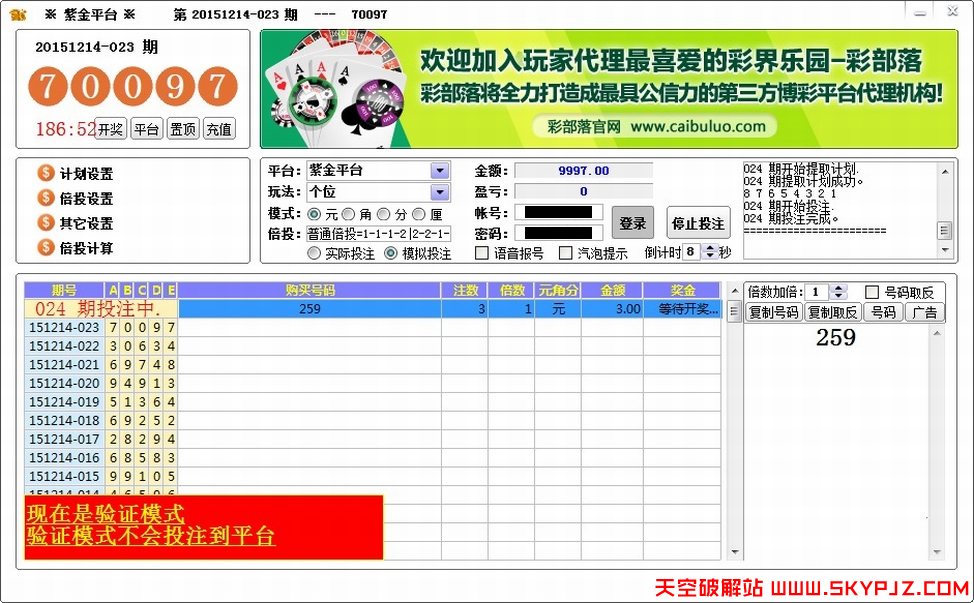Open 其它设置 using its dollar icon

[x=45, y=220]
